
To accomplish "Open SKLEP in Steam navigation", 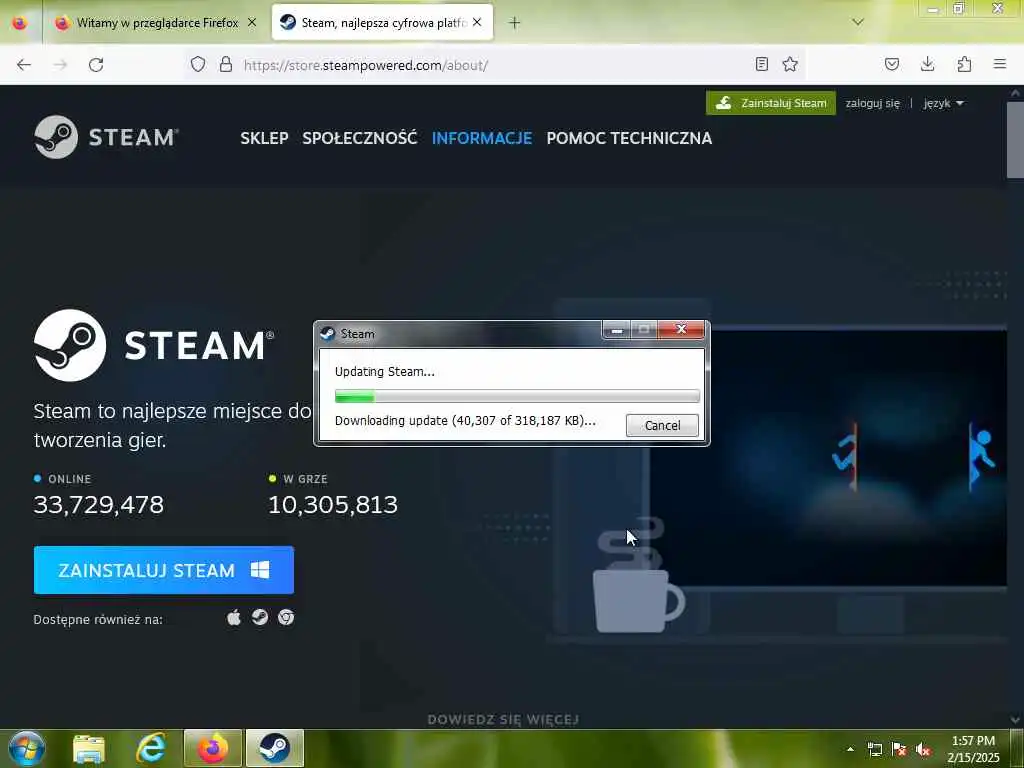I will point(264,138).
